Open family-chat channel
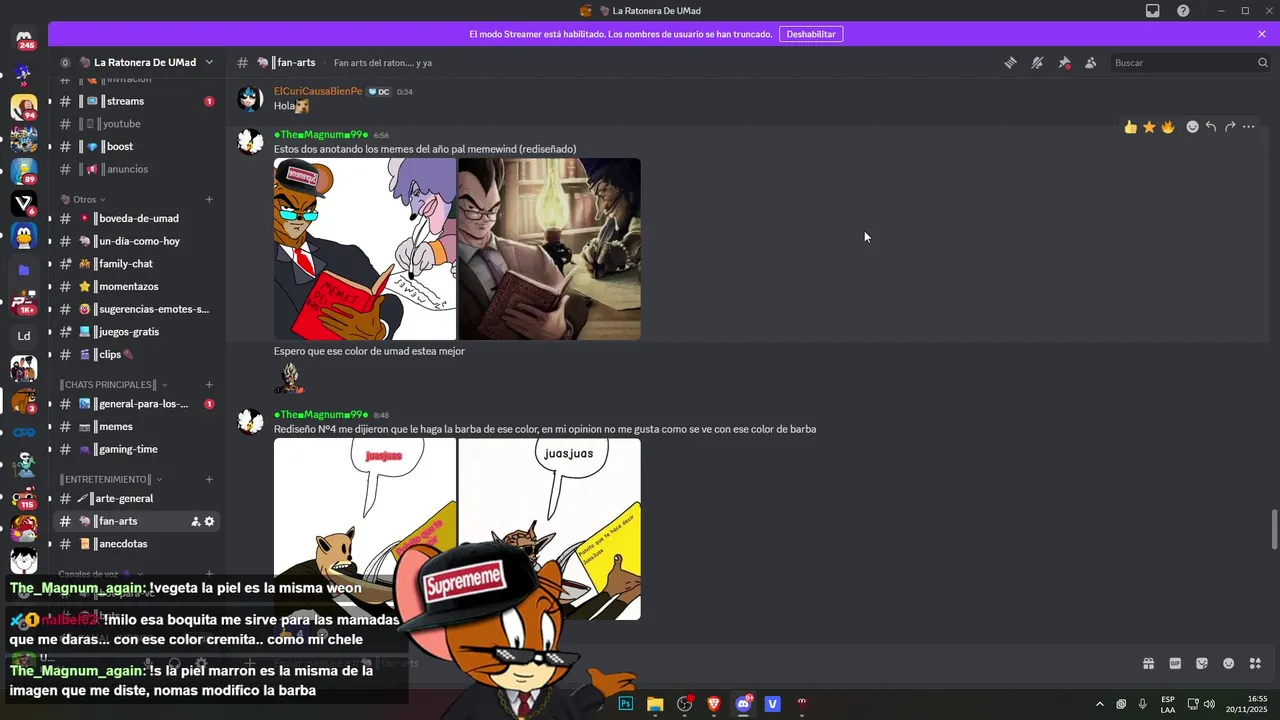The height and width of the screenshot is (720, 1280). coord(135,264)
